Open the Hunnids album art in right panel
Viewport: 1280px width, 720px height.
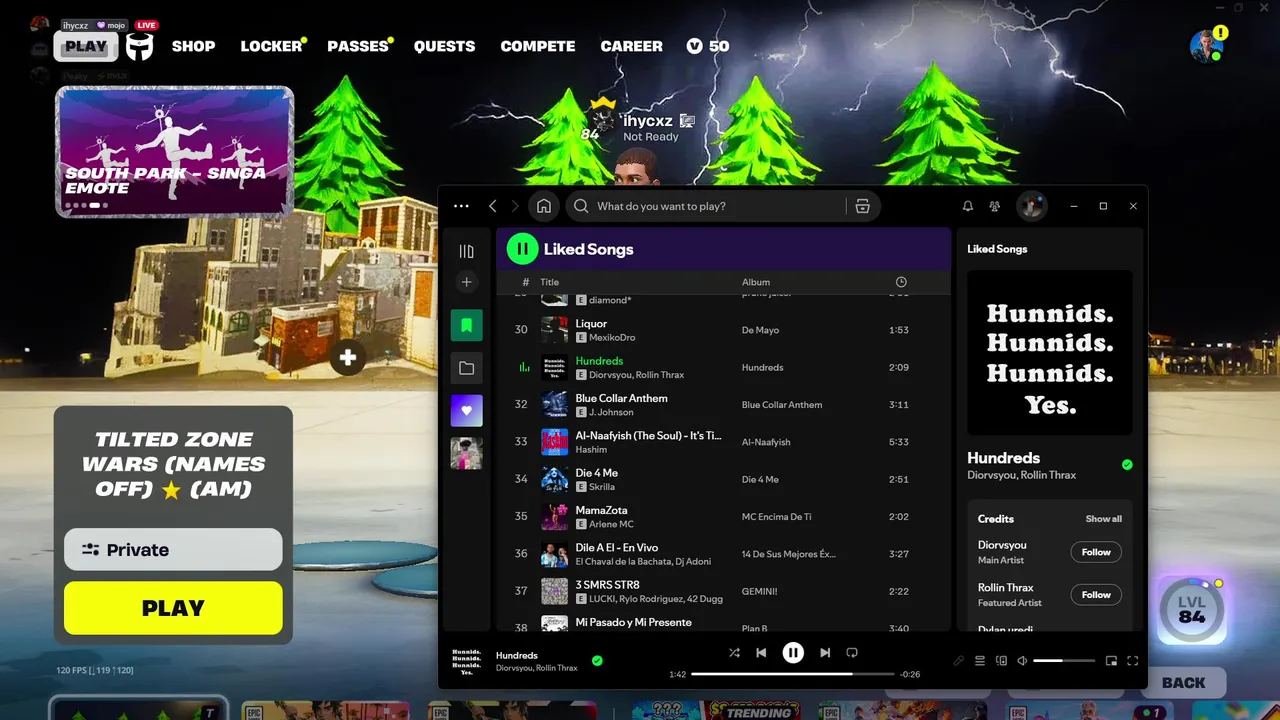(x=1050, y=353)
